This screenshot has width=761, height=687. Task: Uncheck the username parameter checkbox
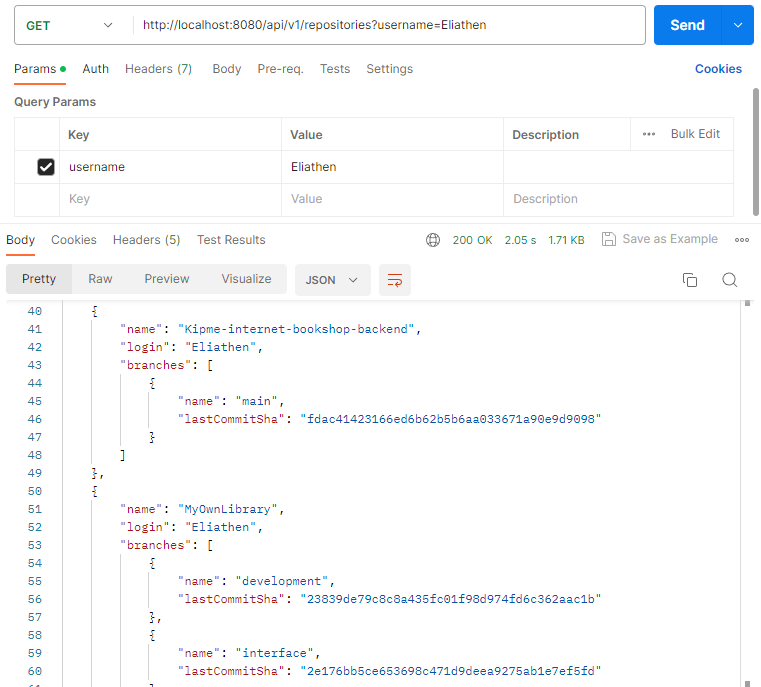point(46,167)
